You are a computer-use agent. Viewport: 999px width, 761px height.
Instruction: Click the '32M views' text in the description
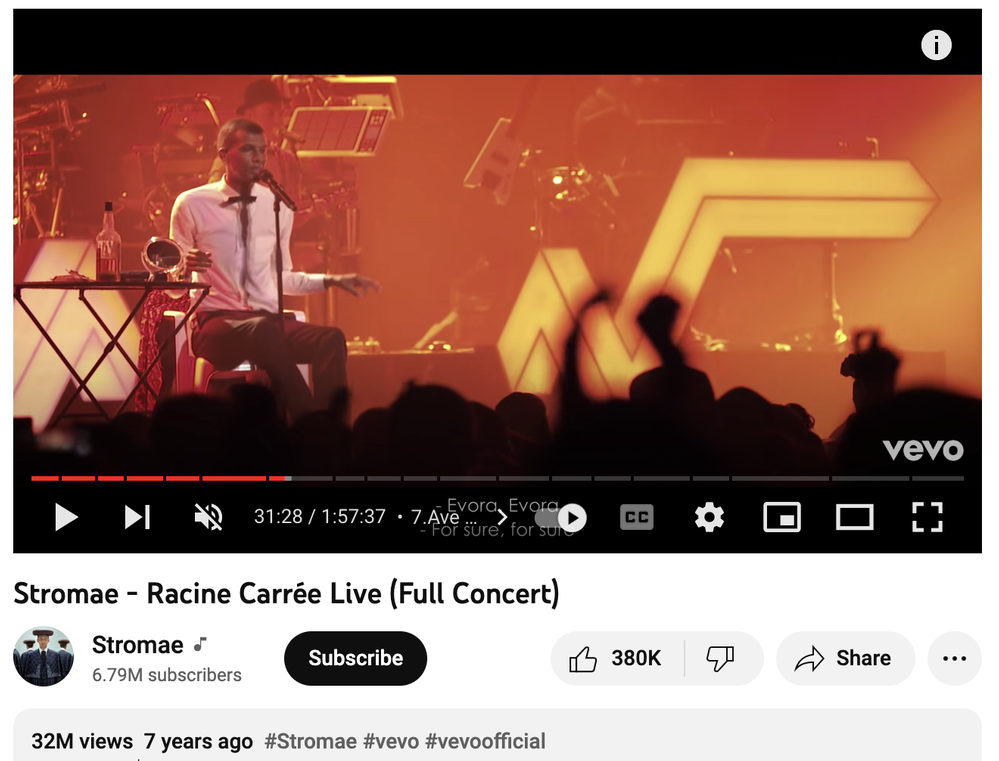tap(82, 741)
